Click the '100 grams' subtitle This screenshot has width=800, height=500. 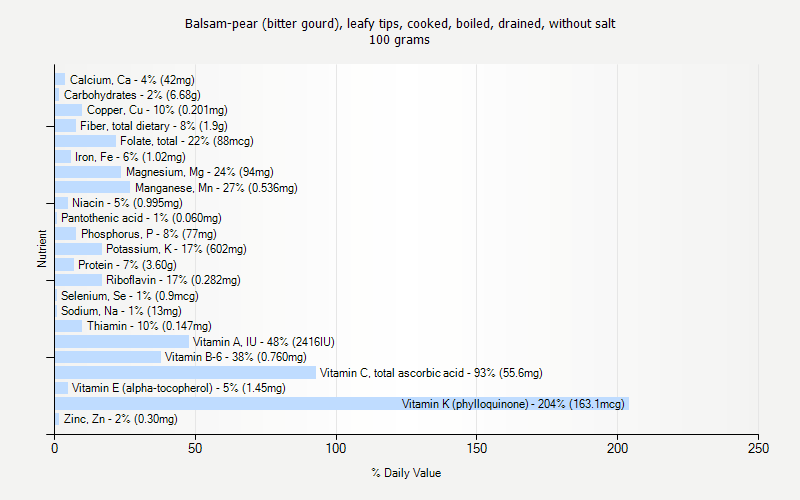pyautogui.click(x=399, y=40)
